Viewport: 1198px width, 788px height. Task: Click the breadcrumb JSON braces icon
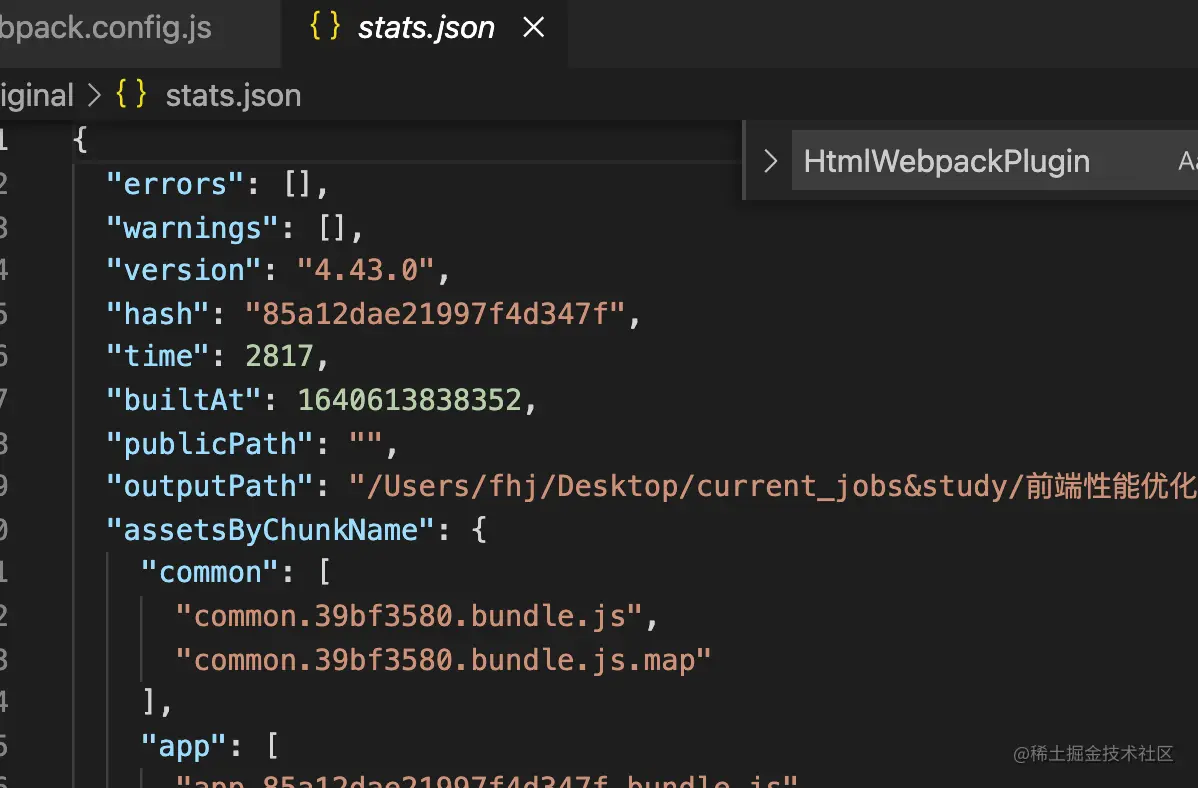pos(131,95)
